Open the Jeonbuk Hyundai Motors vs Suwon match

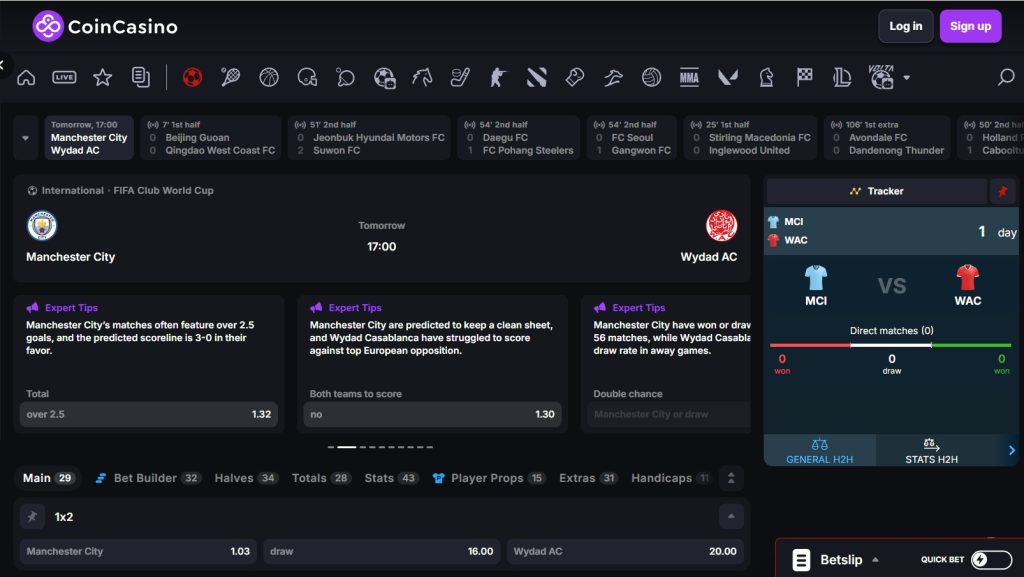(370, 138)
